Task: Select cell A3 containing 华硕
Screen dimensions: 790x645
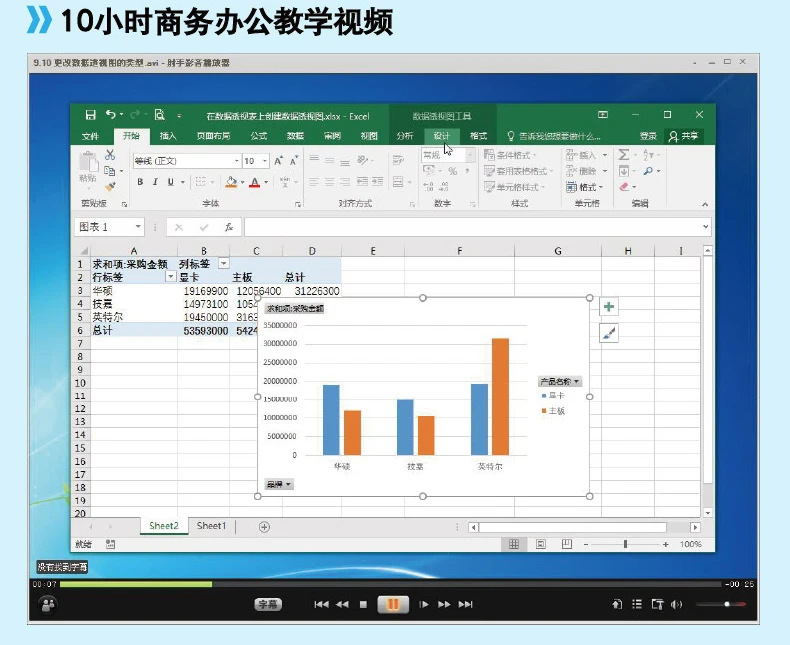Action: coord(134,291)
